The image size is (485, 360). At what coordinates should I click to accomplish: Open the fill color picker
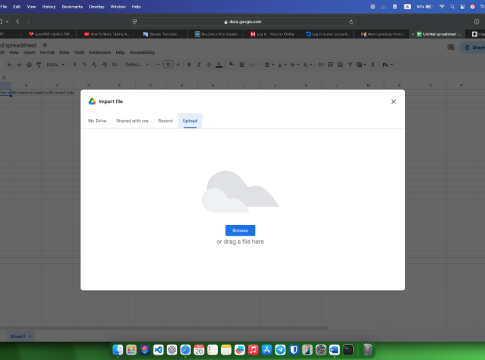tap(231, 64)
